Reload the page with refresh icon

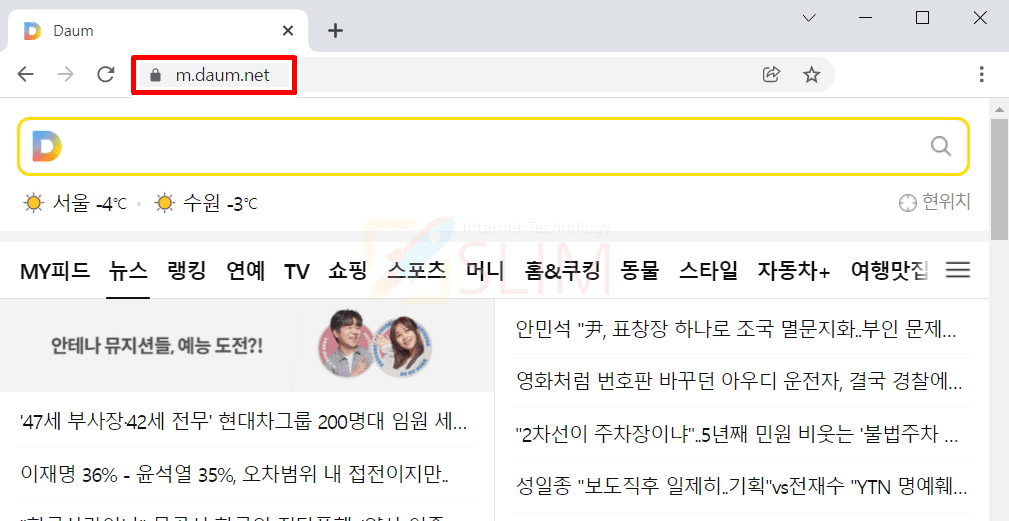click(106, 75)
